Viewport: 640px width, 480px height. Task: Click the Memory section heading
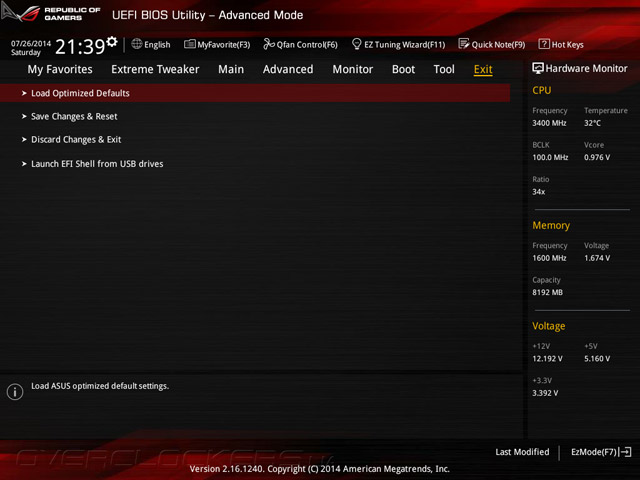(551, 225)
